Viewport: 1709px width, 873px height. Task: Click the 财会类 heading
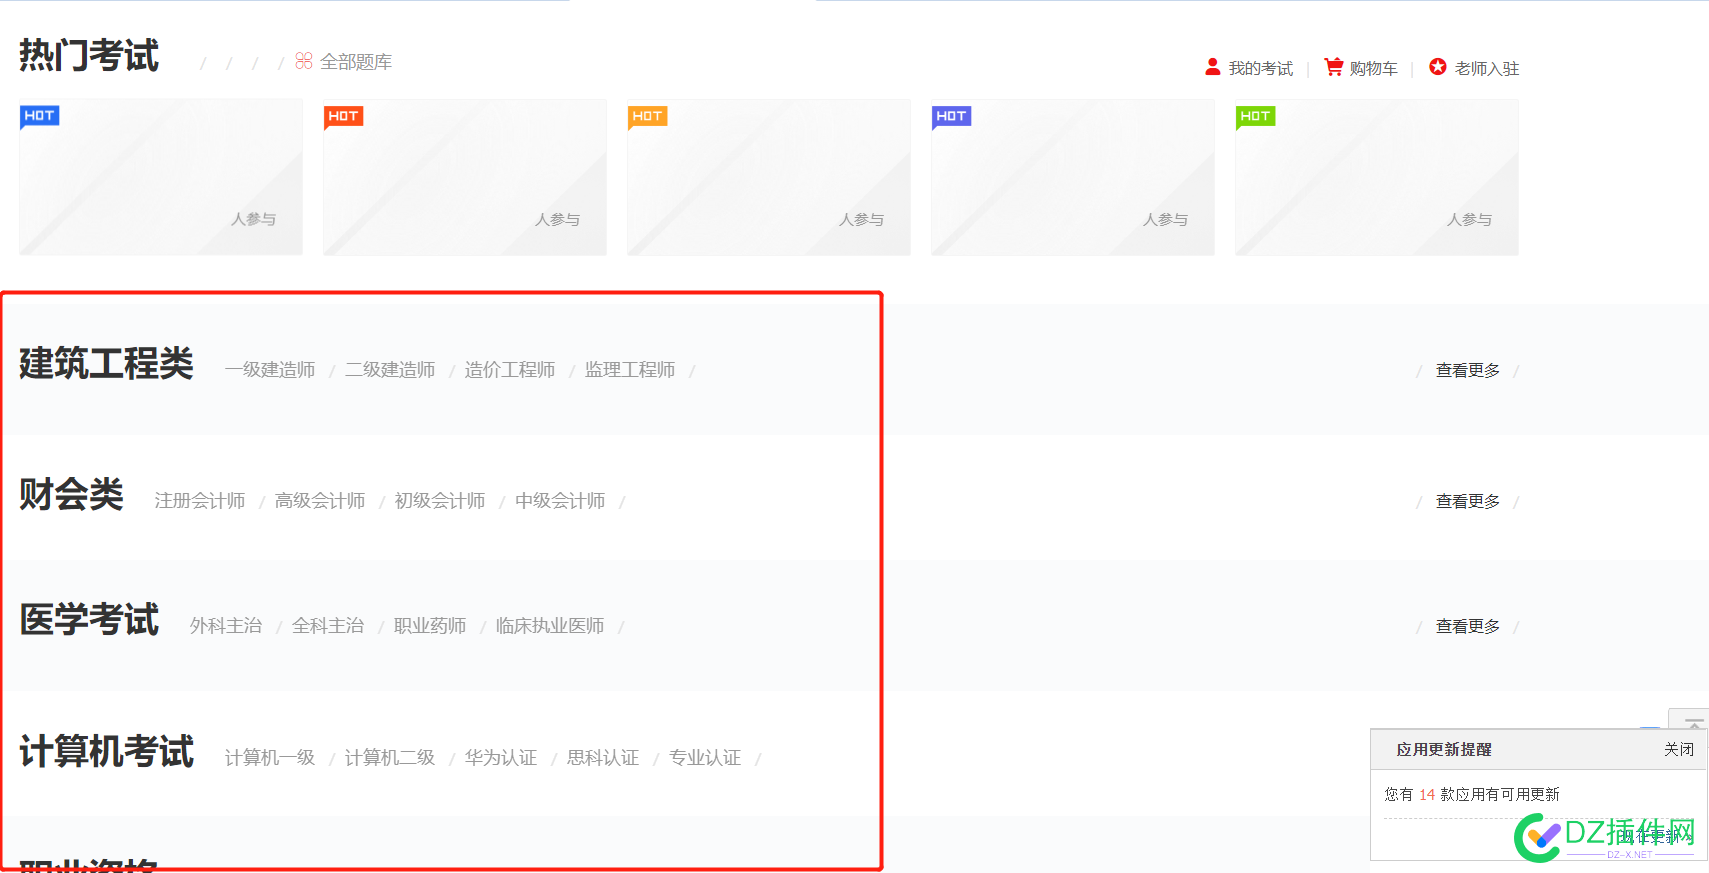71,495
